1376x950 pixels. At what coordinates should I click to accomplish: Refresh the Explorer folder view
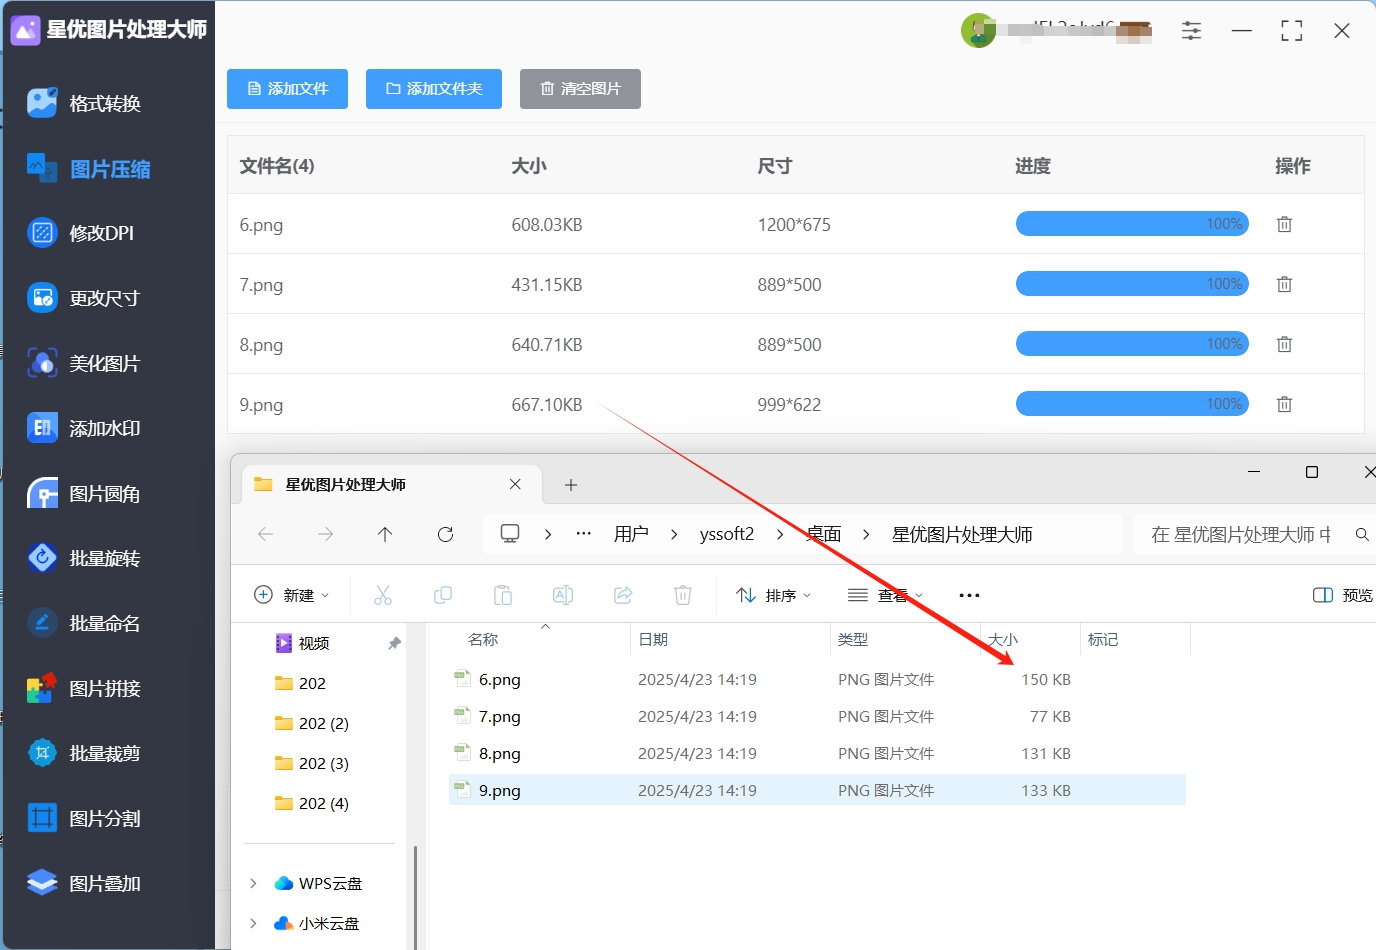(x=446, y=534)
